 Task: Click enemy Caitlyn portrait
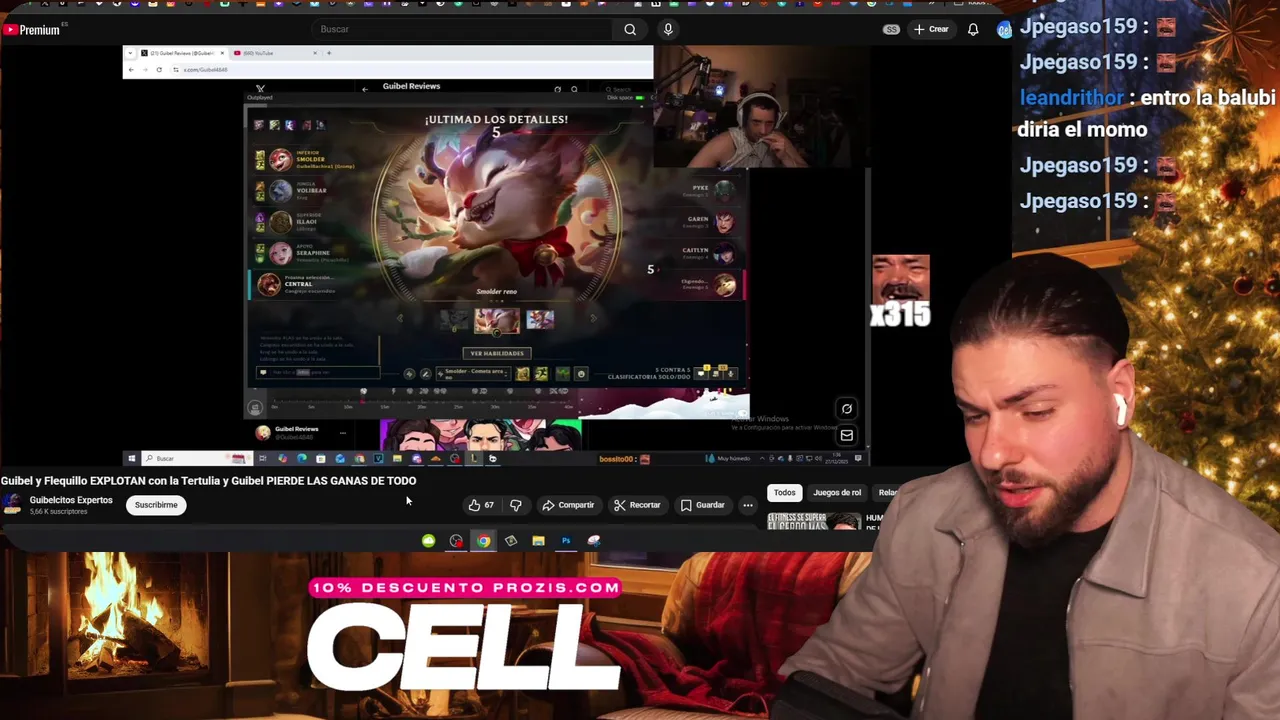[x=724, y=253]
